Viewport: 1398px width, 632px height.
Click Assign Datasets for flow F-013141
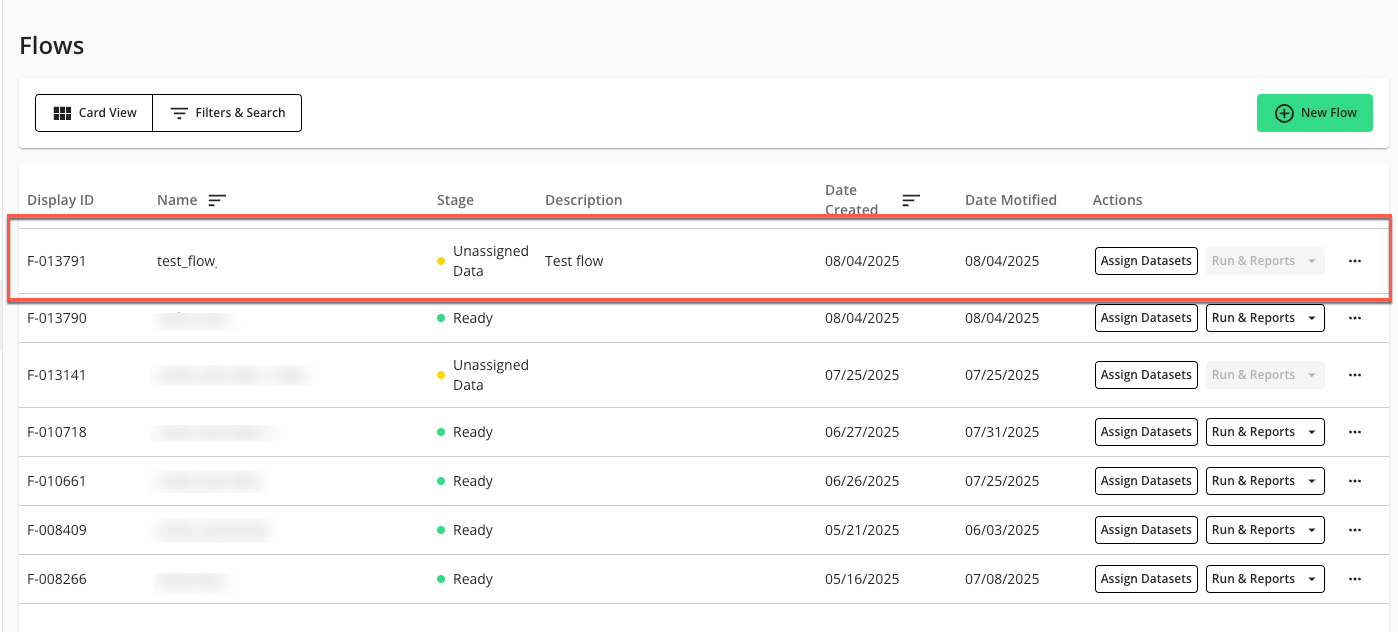pos(1146,374)
